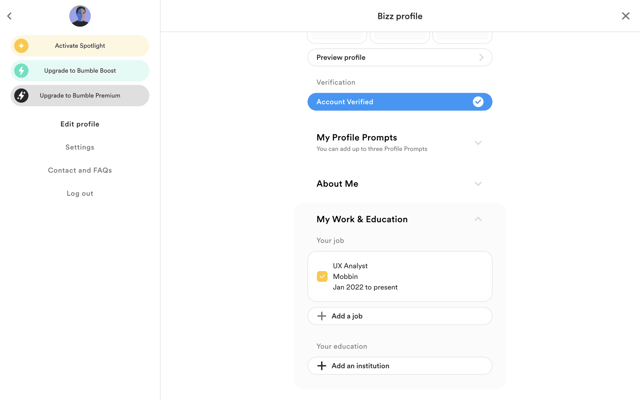Click Log out

click(x=80, y=193)
